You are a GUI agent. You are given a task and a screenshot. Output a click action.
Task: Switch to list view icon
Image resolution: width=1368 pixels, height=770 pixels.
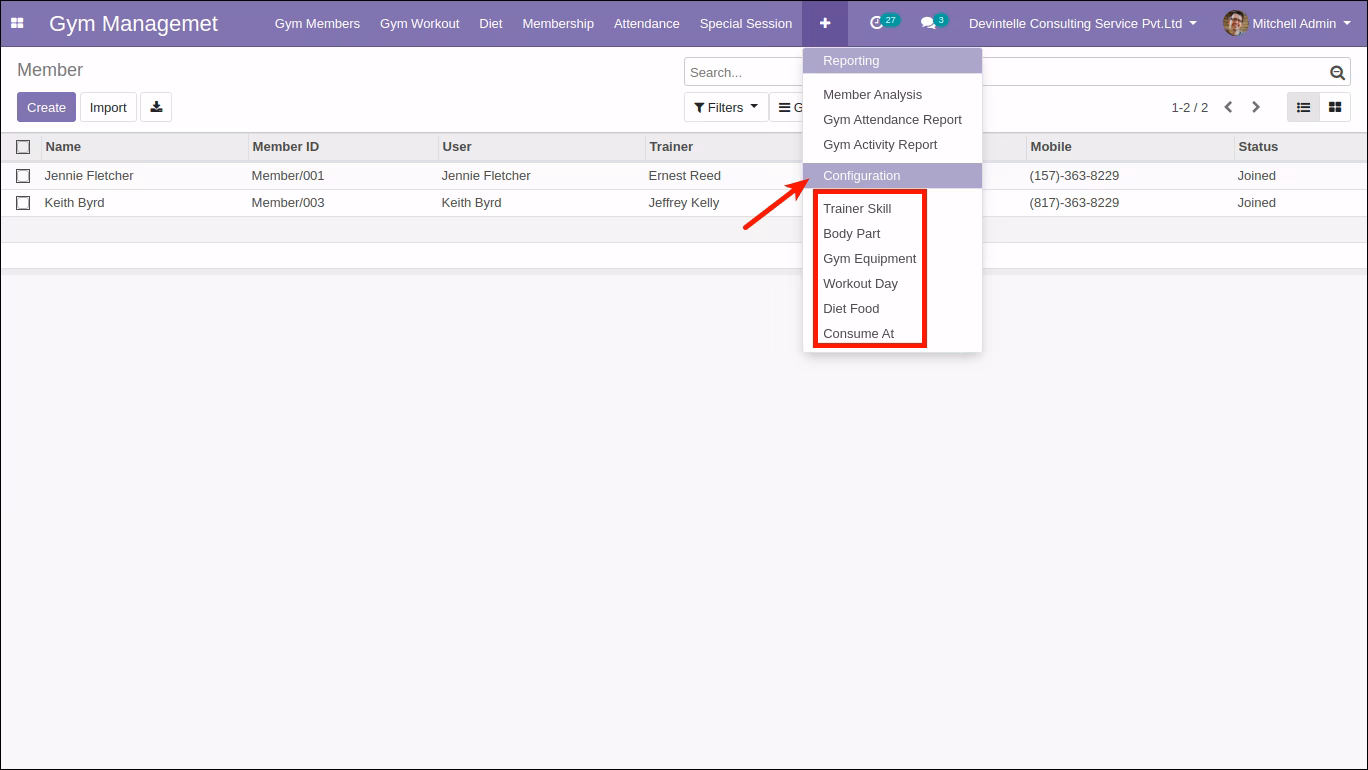[1303, 107]
